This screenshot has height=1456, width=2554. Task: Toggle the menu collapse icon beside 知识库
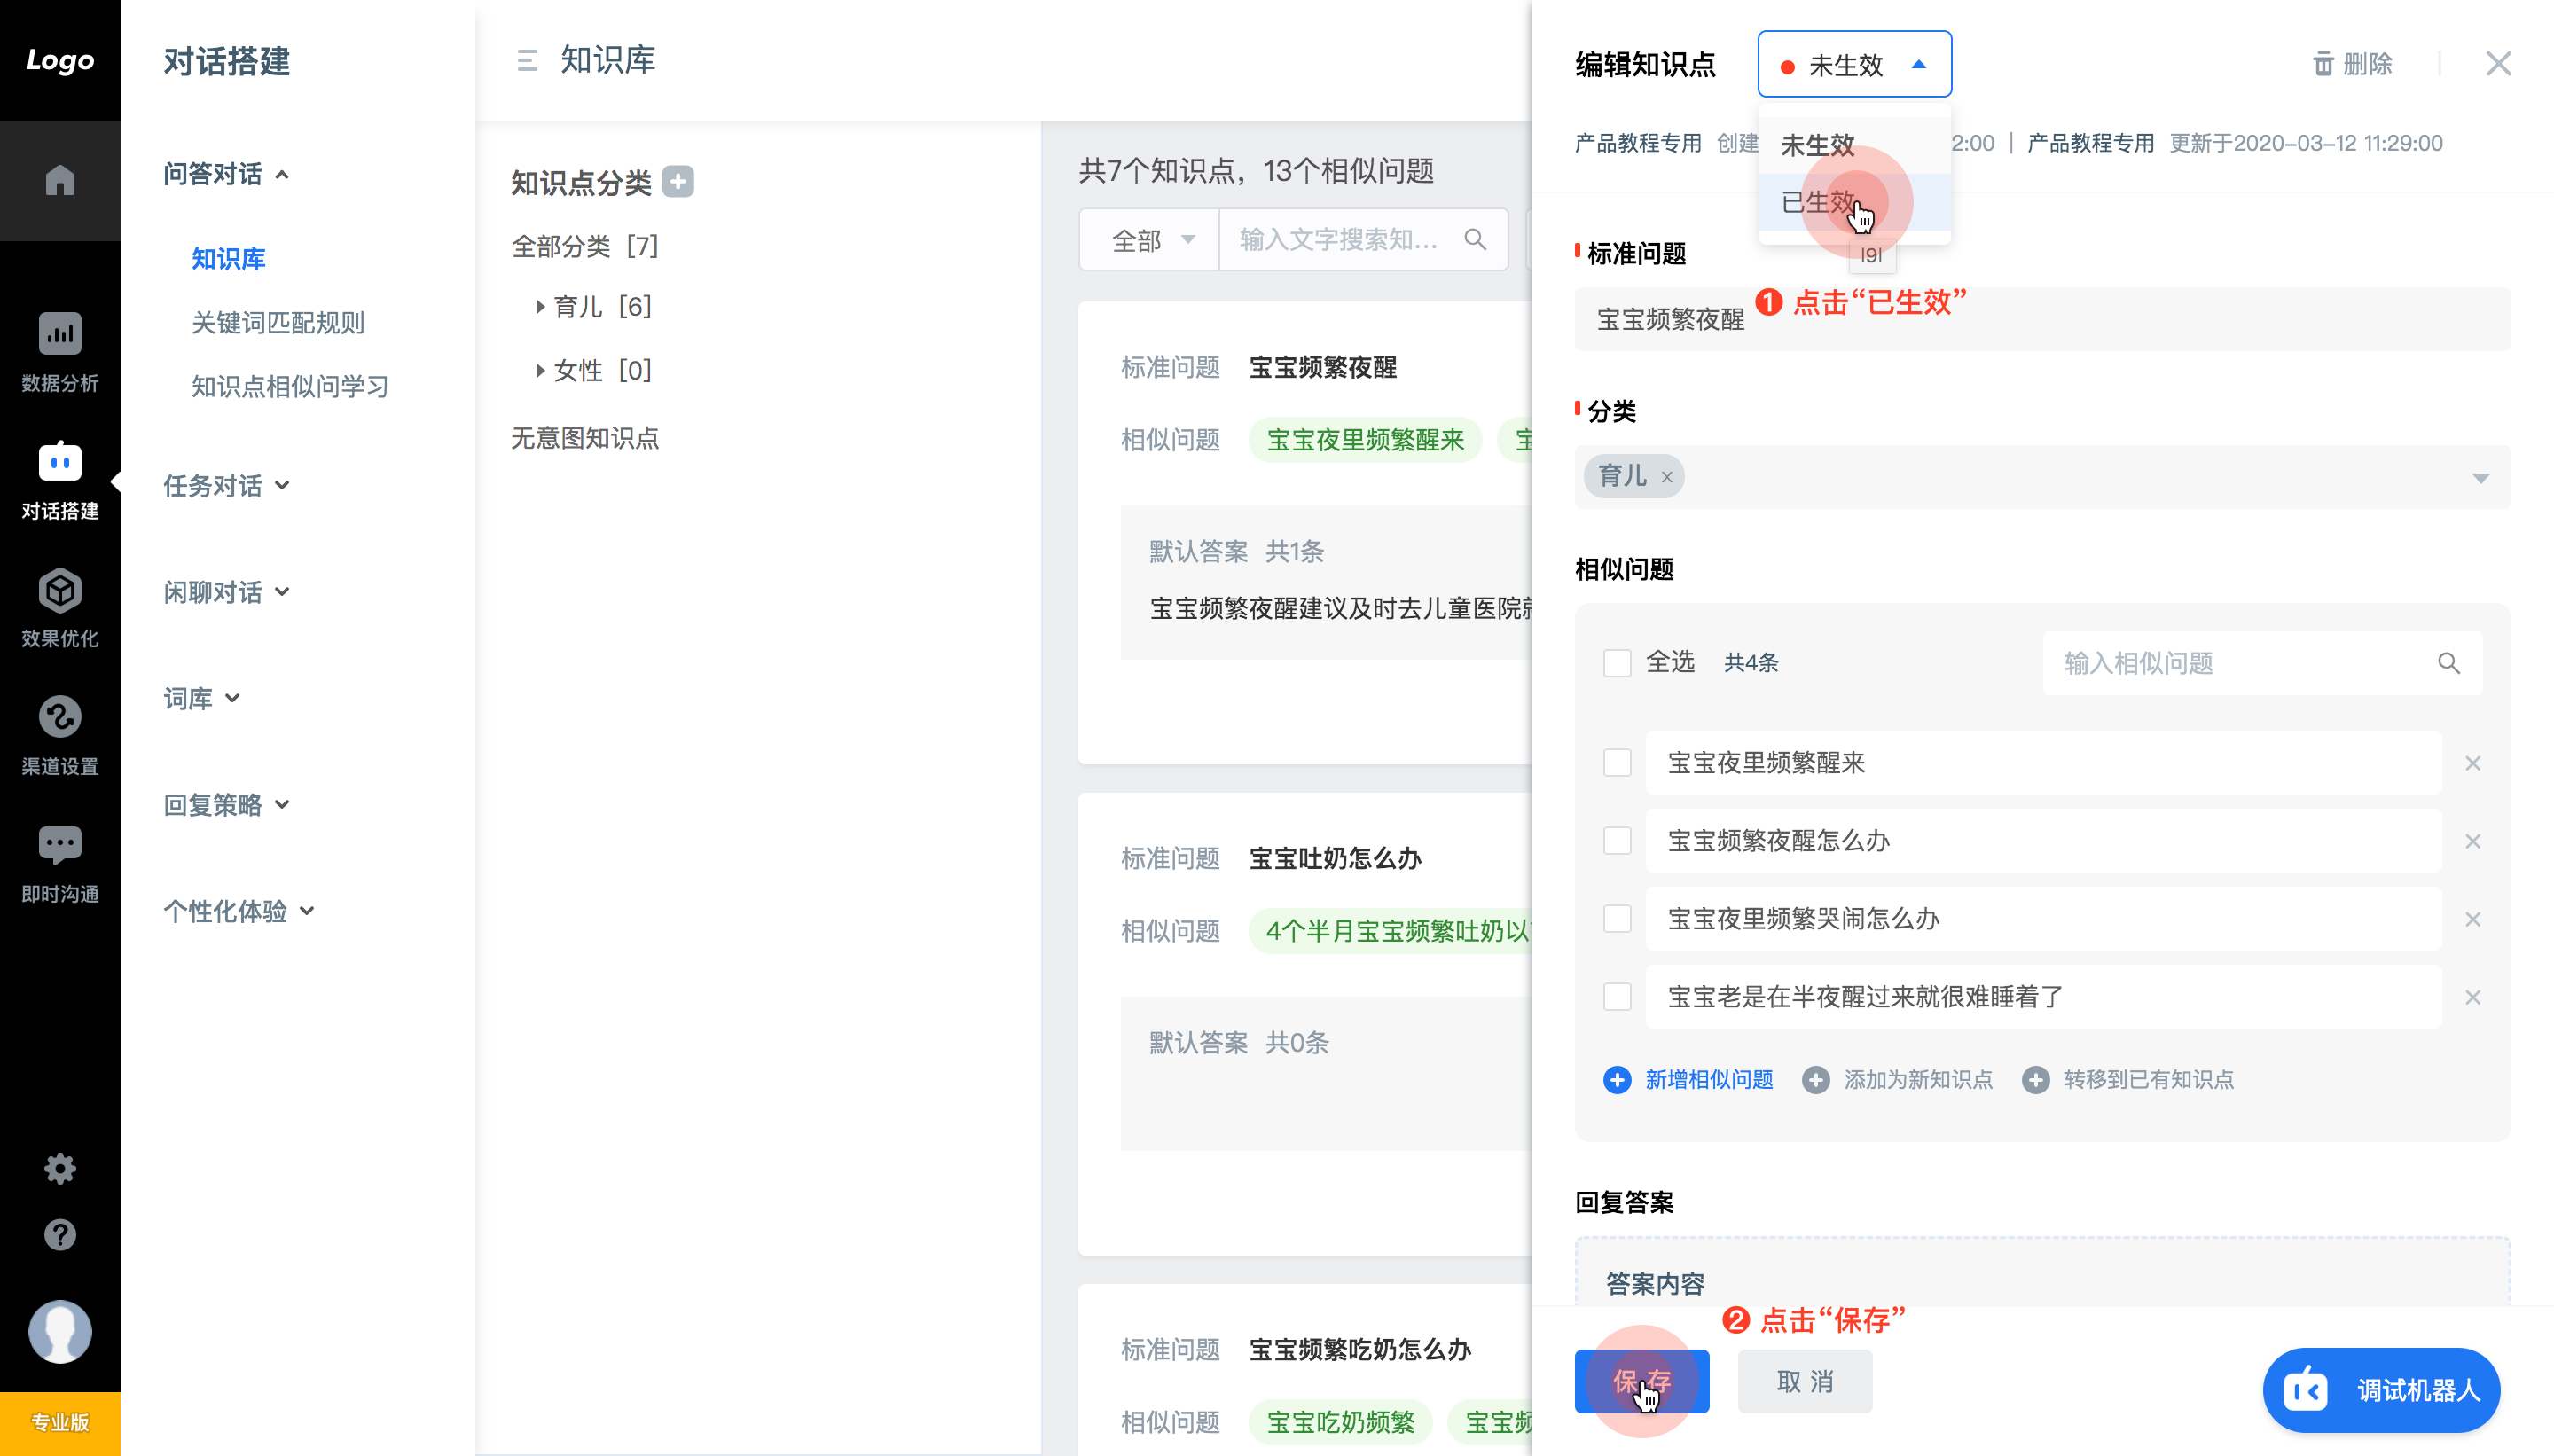coord(527,61)
